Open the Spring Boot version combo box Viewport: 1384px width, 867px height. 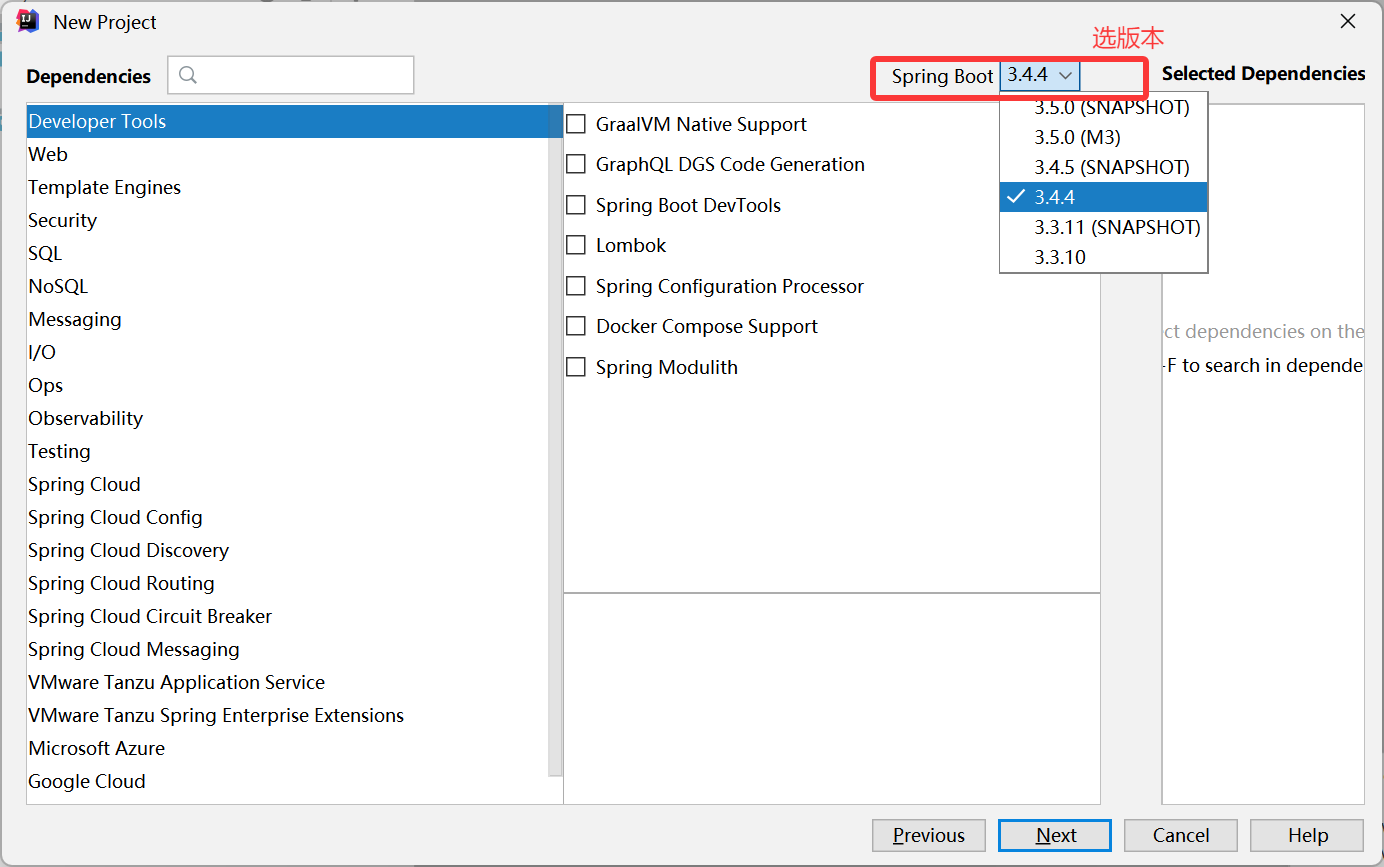[1040, 75]
